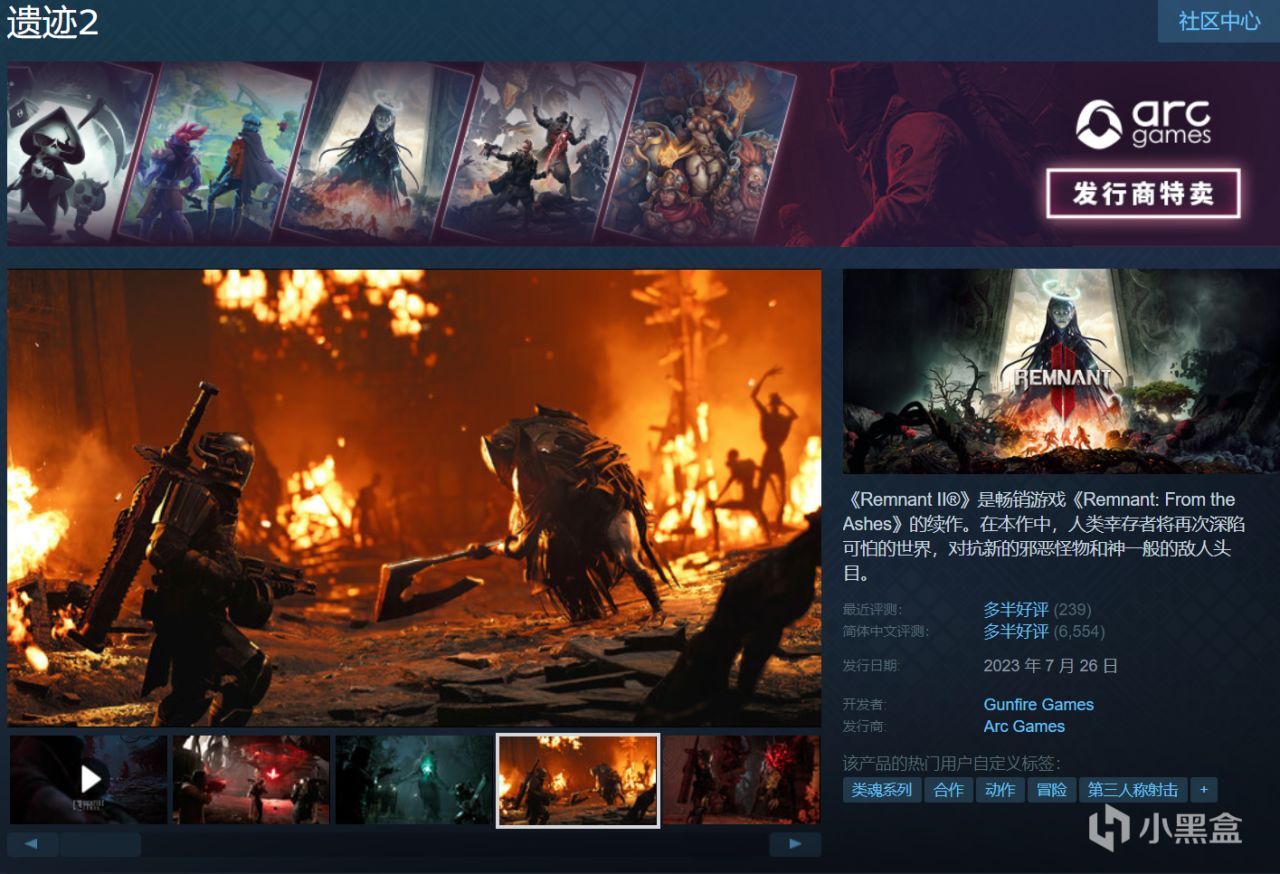The width and height of the screenshot is (1280, 874).
Task: Click the screenshot strip scrollbar handle
Action: click(x=100, y=845)
